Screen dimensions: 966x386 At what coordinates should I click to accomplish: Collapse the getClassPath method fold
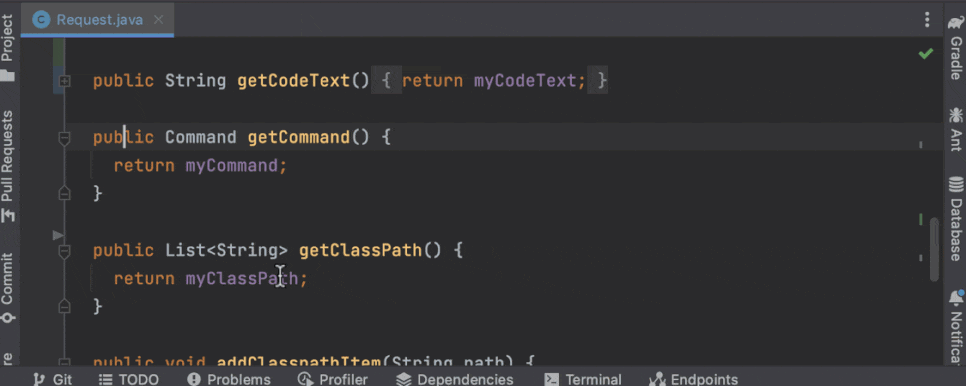(64, 251)
